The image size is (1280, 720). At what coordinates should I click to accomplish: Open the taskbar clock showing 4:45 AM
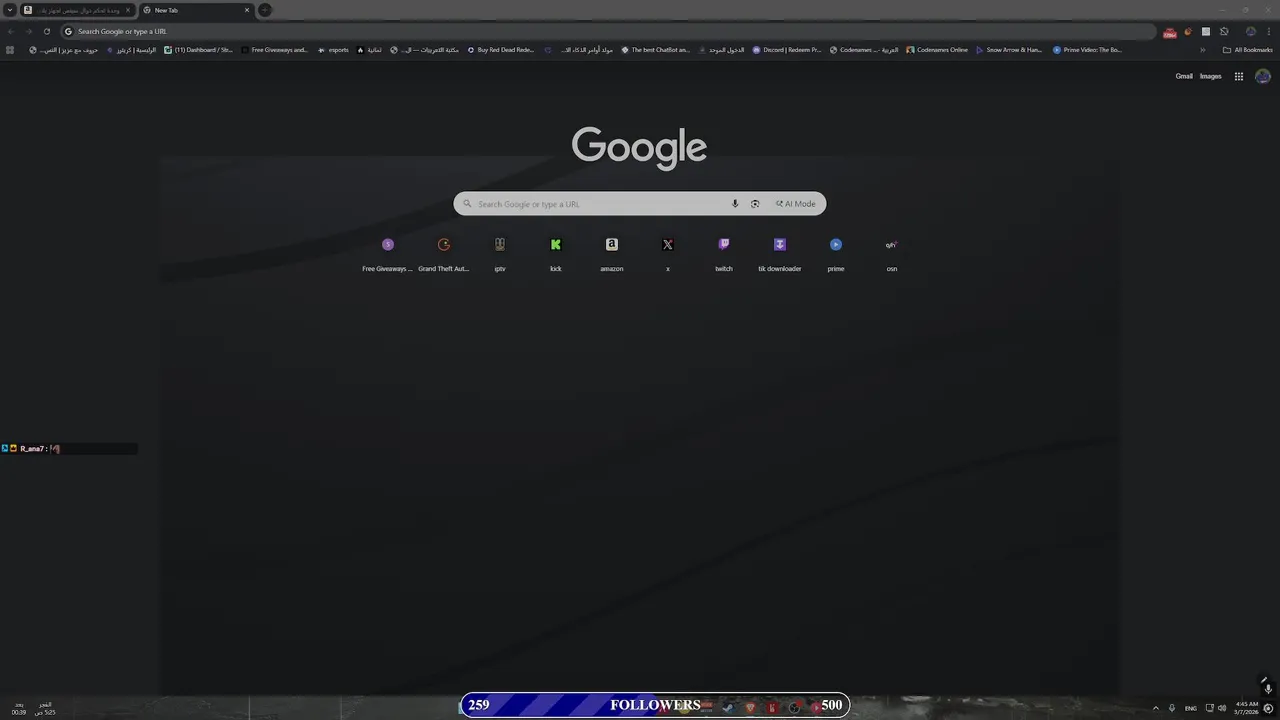1247,708
